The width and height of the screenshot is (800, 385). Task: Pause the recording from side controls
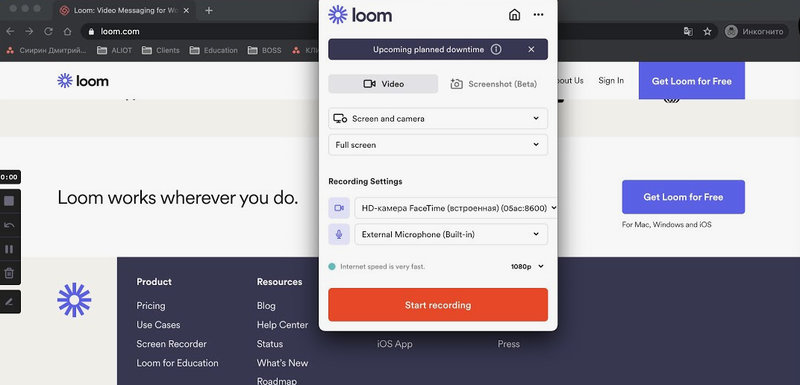click(9, 249)
